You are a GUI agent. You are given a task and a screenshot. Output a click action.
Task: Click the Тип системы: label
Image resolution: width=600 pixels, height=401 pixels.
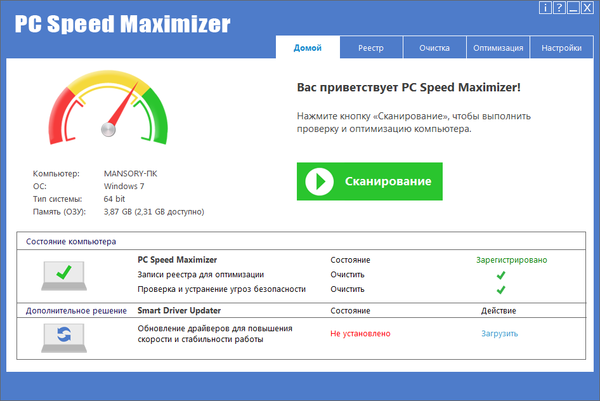pyautogui.click(x=57, y=199)
